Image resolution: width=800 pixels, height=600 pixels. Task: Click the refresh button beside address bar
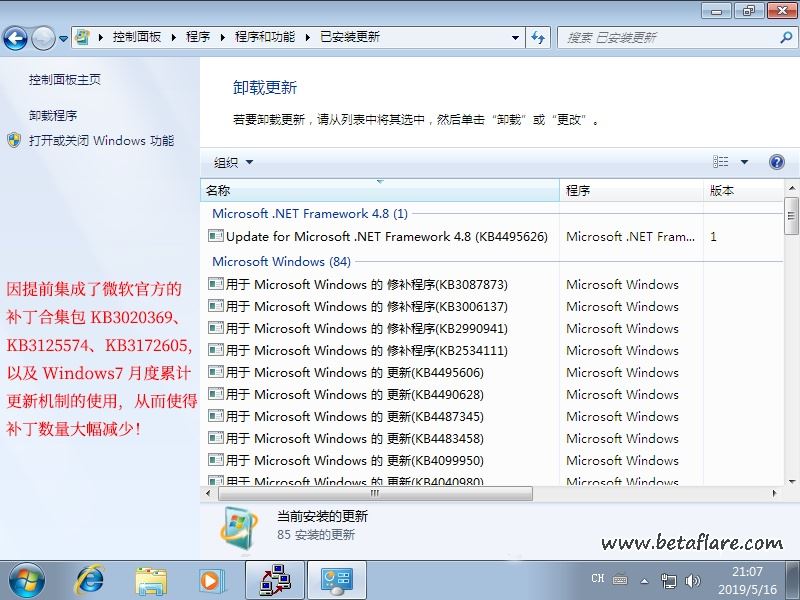click(x=539, y=37)
